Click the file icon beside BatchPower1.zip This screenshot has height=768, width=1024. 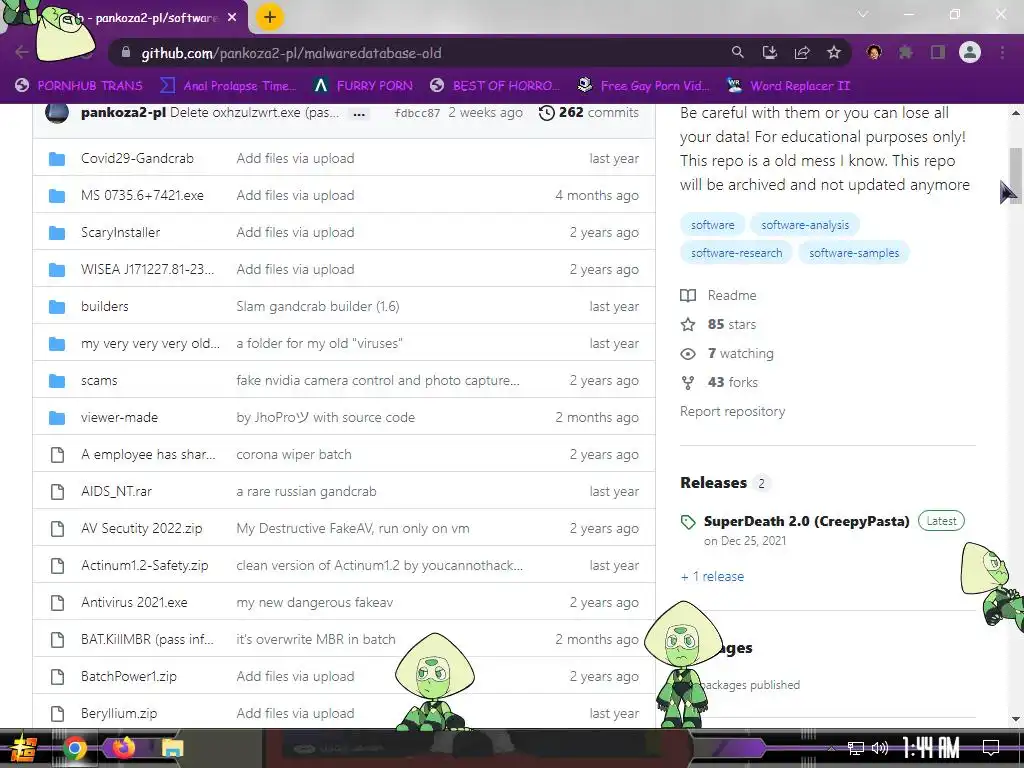click(x=57, y=677)
